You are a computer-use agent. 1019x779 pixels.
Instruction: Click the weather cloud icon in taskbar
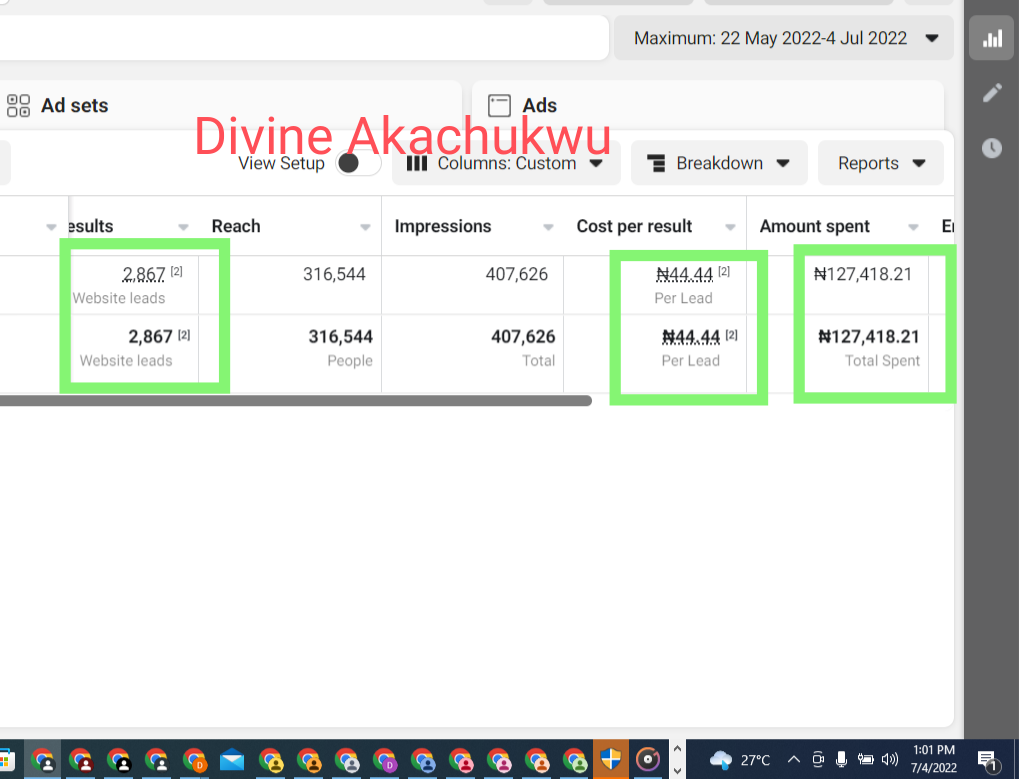click(x=720, y=760)
